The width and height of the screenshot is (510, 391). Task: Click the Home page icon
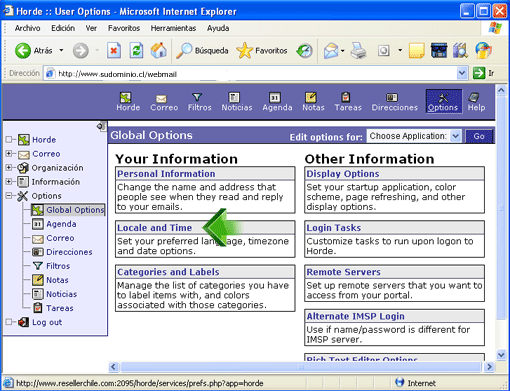point(159,51)
